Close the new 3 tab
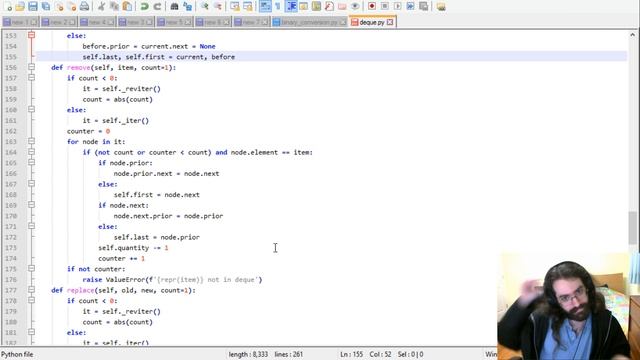Screen dimensions: 640x360 pyautogui.click(x=149, y=22)
